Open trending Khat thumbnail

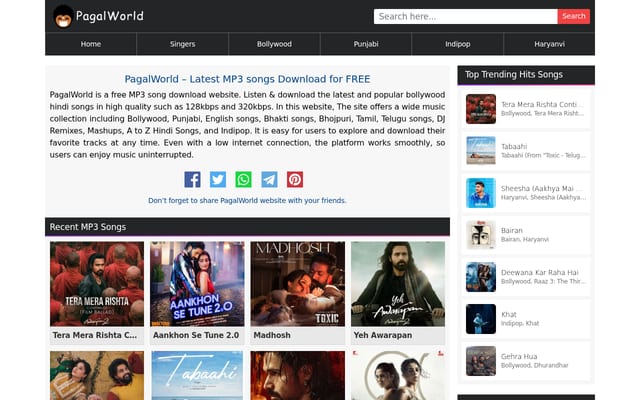click(x=481, y=319)
